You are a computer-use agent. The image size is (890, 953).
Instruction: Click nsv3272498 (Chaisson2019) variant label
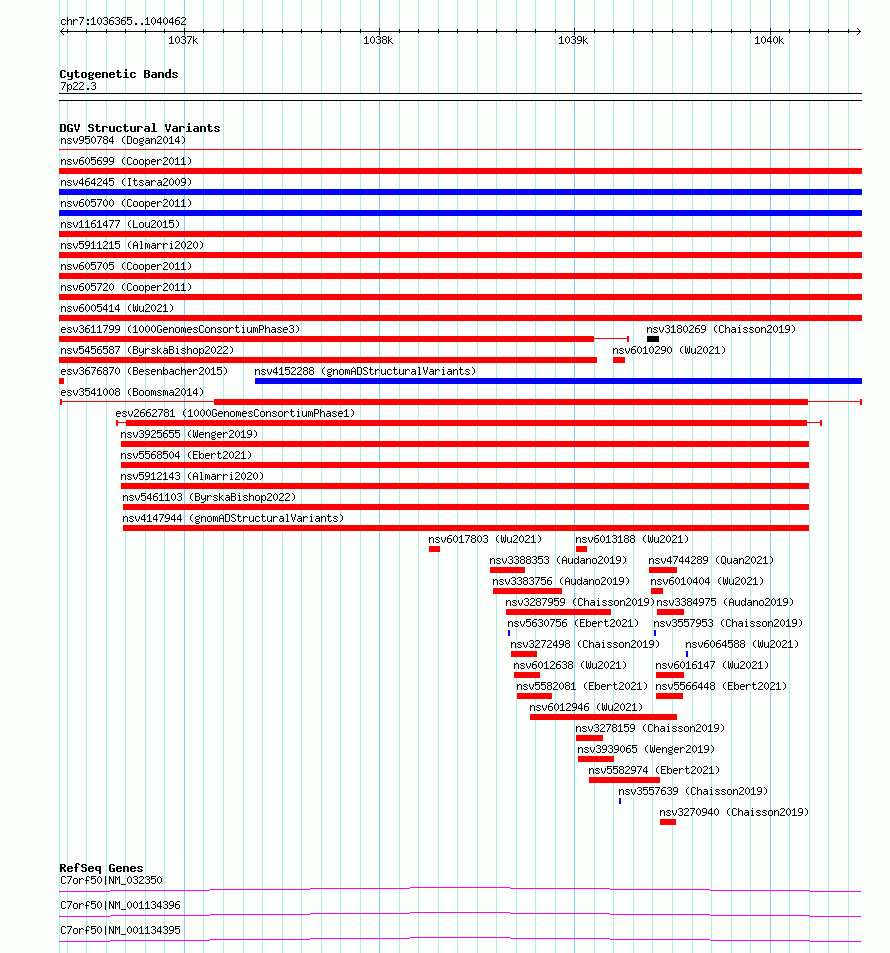(585, 644)
